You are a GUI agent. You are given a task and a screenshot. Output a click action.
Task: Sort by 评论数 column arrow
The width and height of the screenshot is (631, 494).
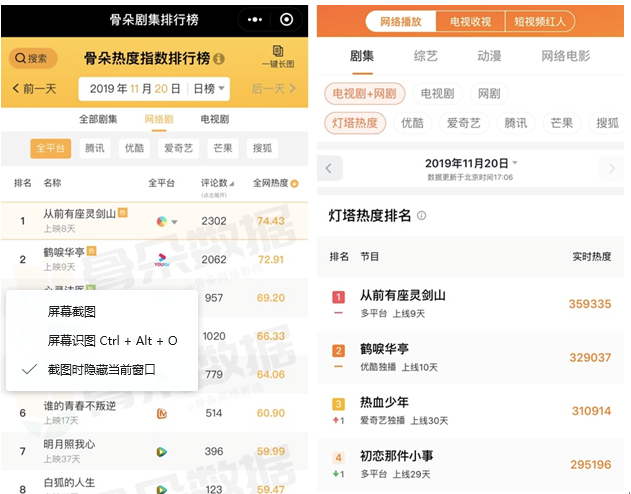click(x=231, y=184)
